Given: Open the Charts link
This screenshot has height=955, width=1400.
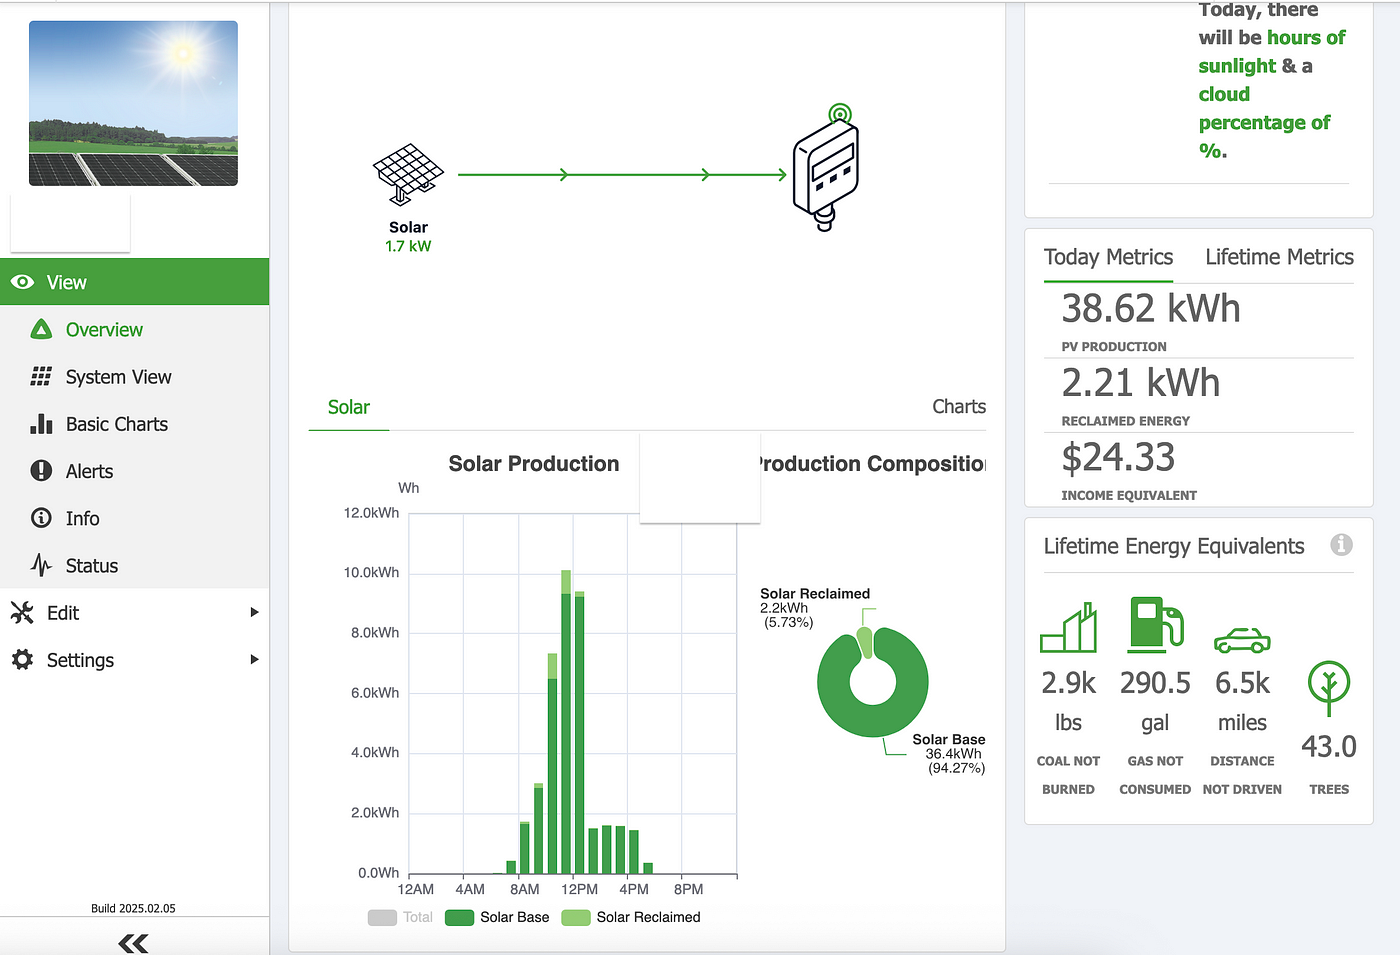Looking at the screenshot, I should click(x=958, y=406).
